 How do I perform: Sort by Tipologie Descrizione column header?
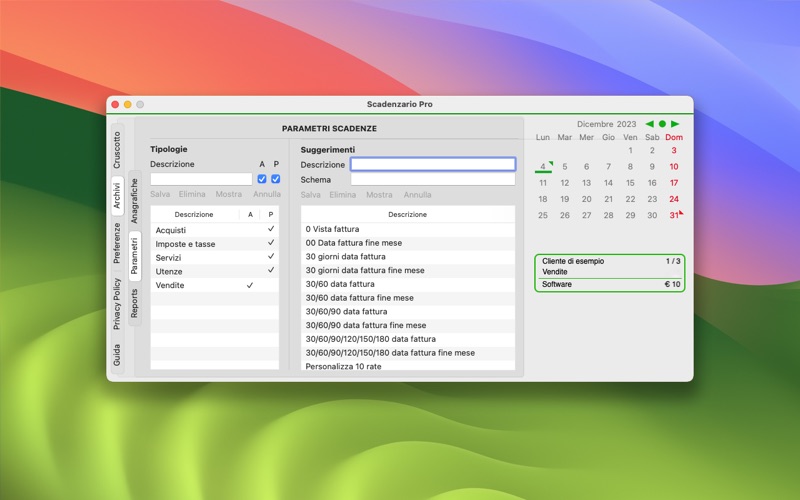(194, 214)
